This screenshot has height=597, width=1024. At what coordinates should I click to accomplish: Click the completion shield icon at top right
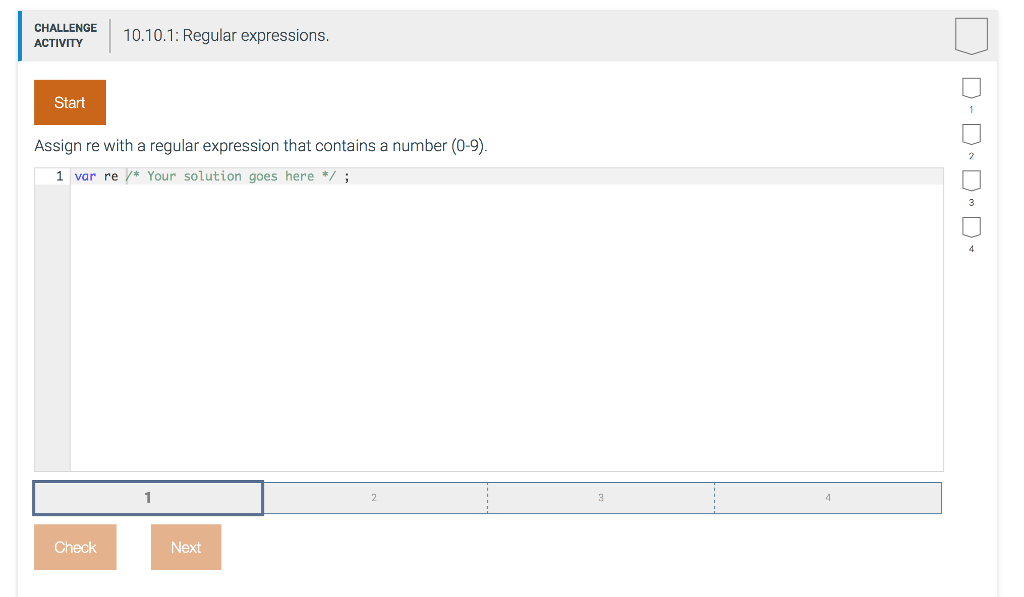pos(970,35)
